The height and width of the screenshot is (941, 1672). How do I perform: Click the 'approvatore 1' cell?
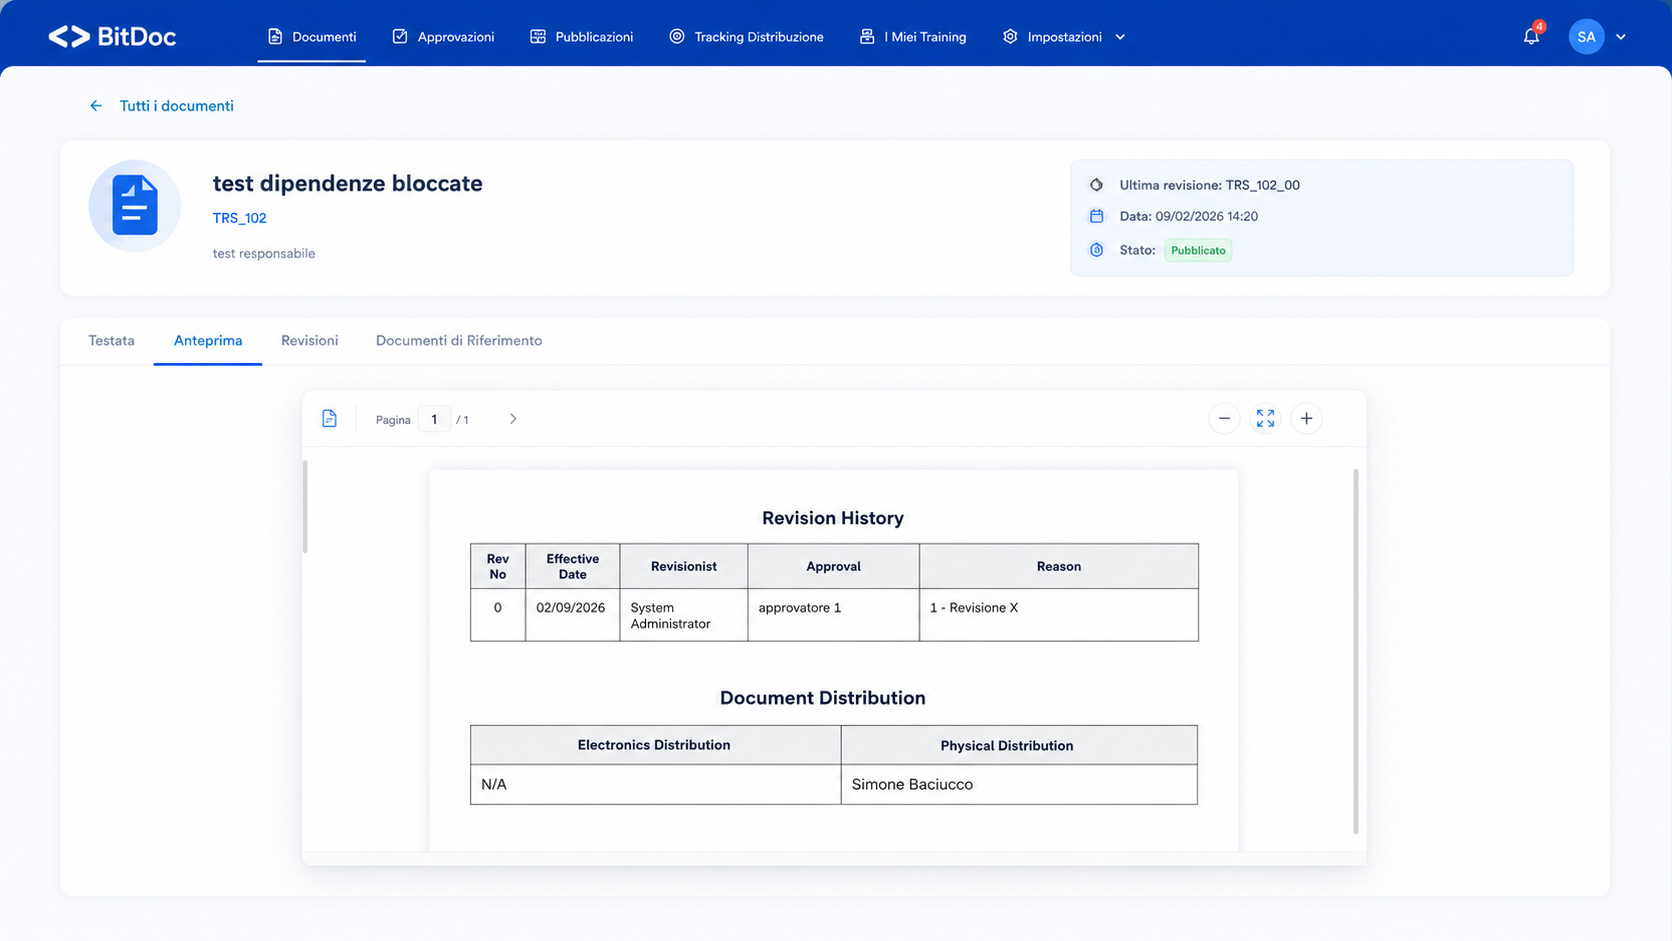[x=833, y=615]
